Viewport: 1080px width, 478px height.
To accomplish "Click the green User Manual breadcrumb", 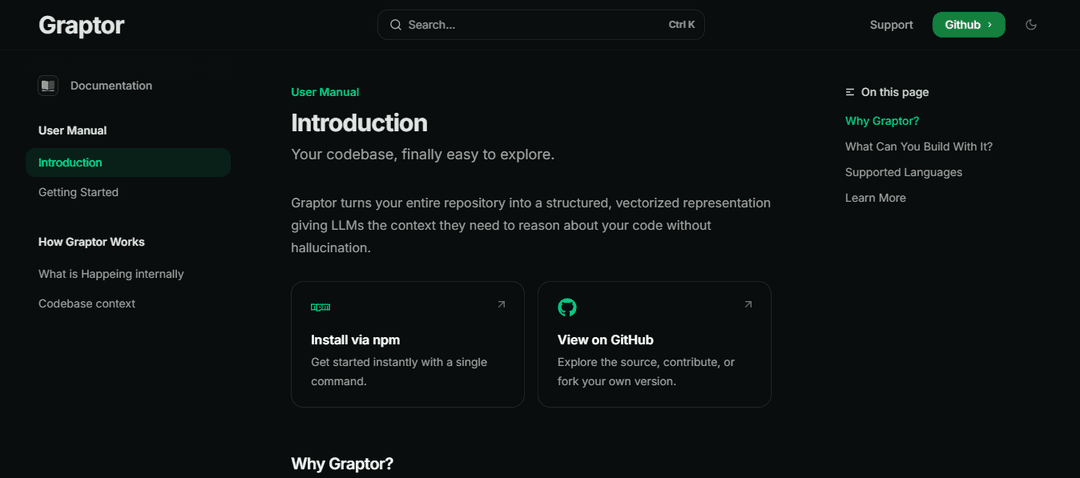I will (325, 92).
